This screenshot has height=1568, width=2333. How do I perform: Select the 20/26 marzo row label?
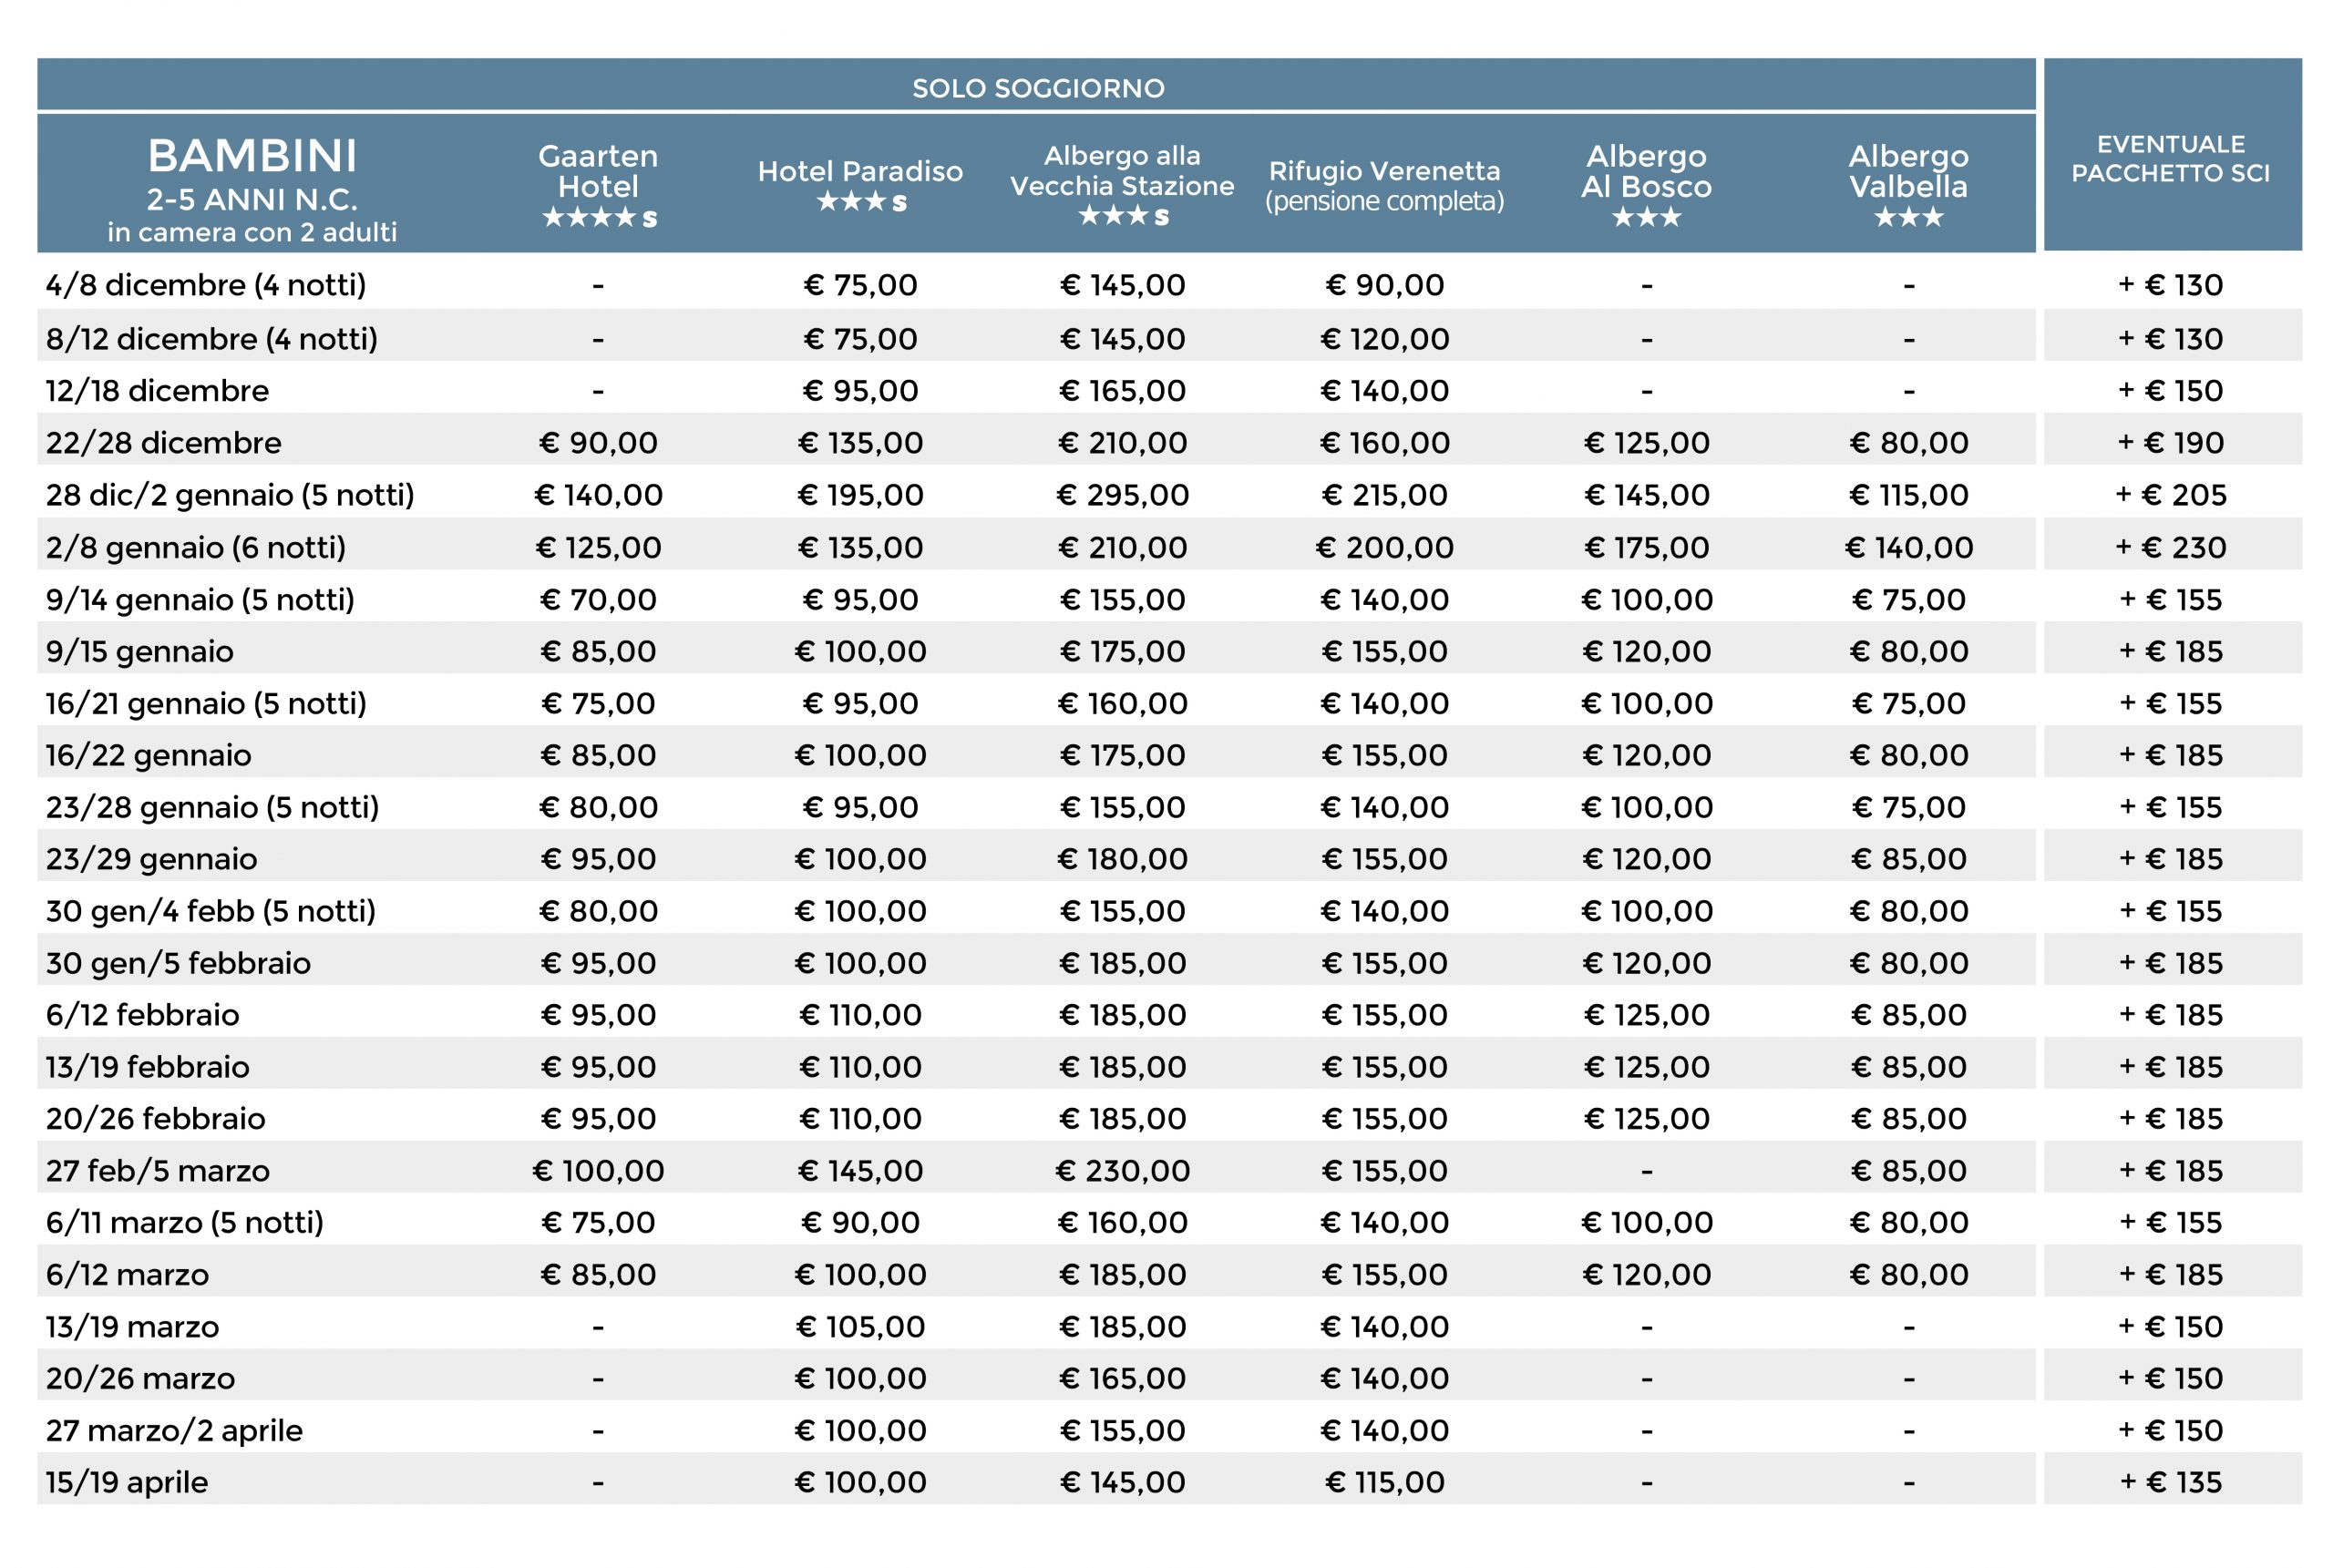pos(140,1378)
